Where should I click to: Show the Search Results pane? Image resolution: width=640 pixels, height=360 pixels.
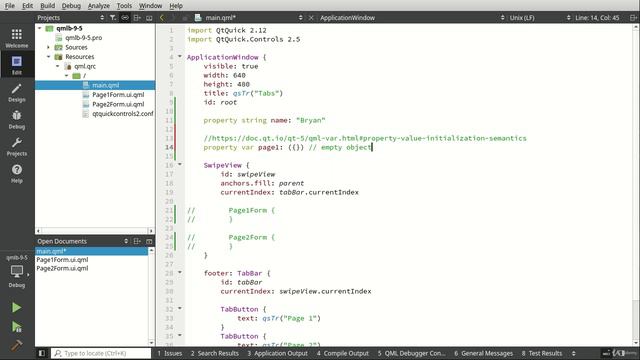coord(214,353)
